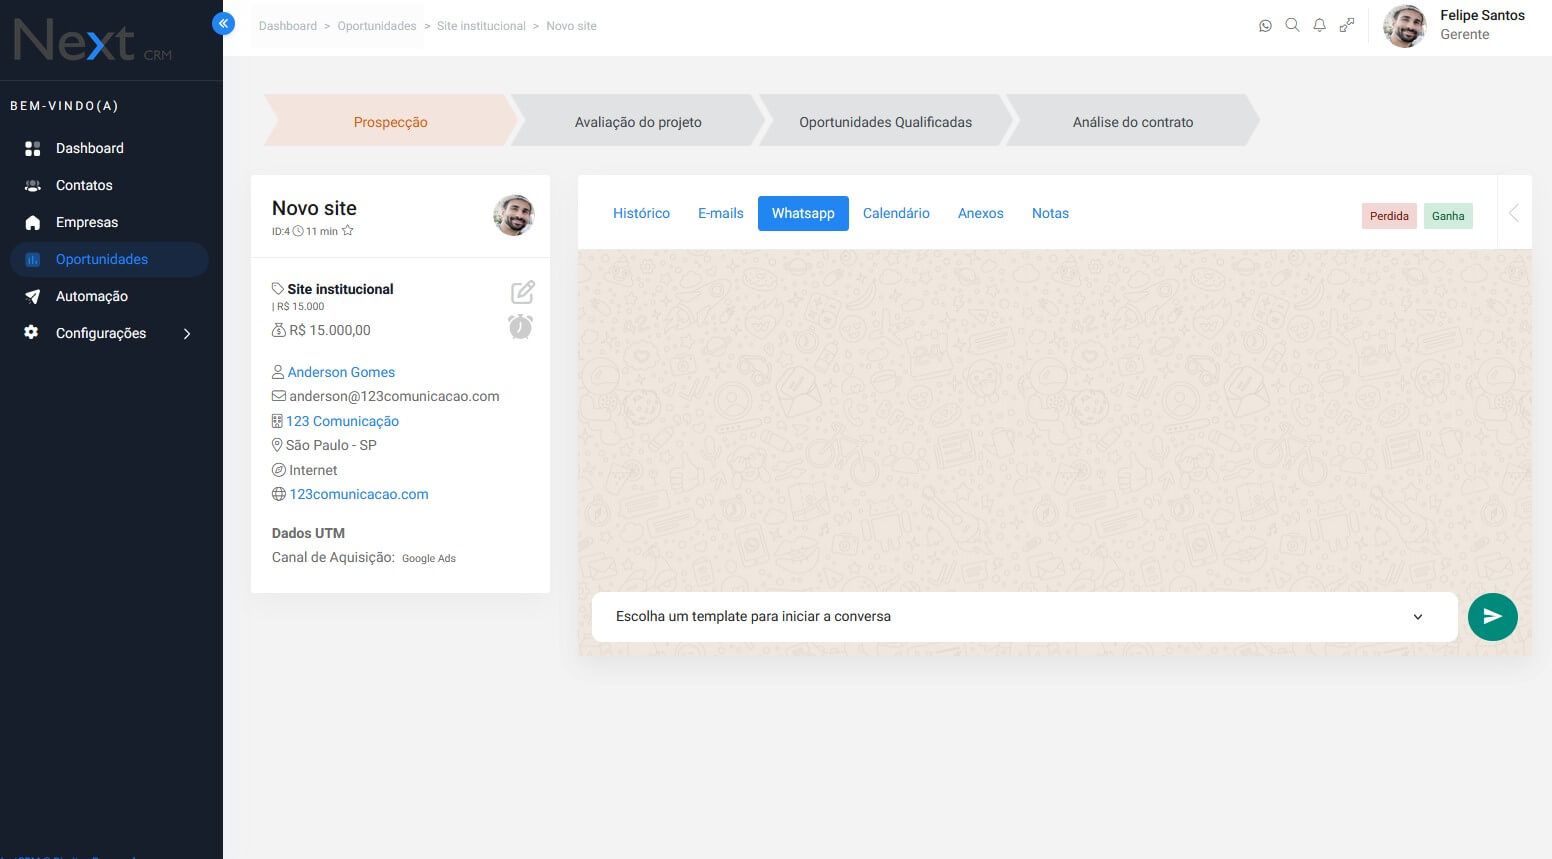The image size is (1552, 859).
Task: Move to Avaliação do projeto stage
Action: [638, 122]
